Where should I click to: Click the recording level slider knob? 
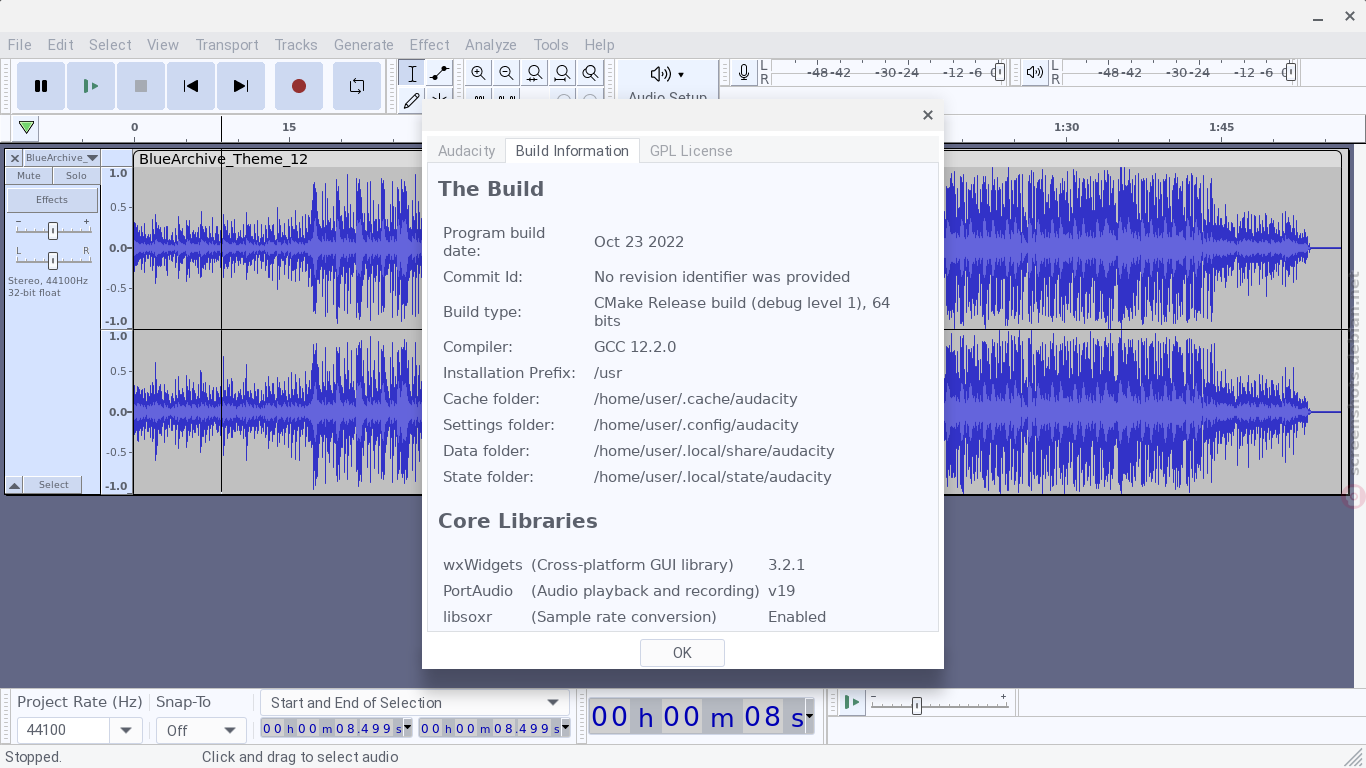click(999, 72)
